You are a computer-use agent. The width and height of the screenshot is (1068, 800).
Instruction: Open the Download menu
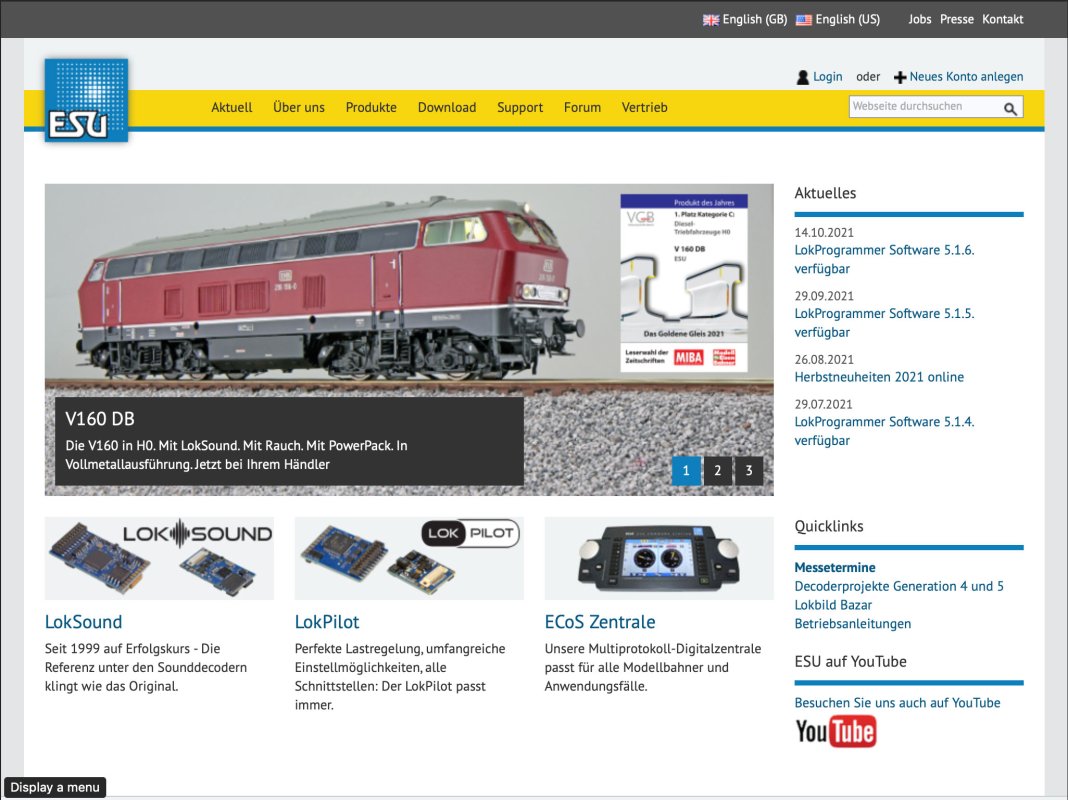446,107
